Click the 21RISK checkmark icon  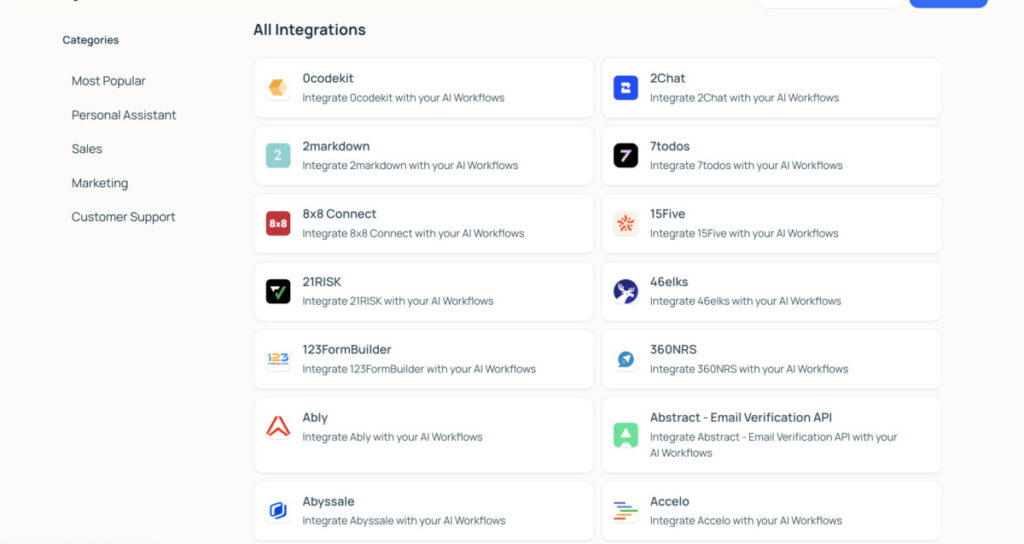[278, 291]
